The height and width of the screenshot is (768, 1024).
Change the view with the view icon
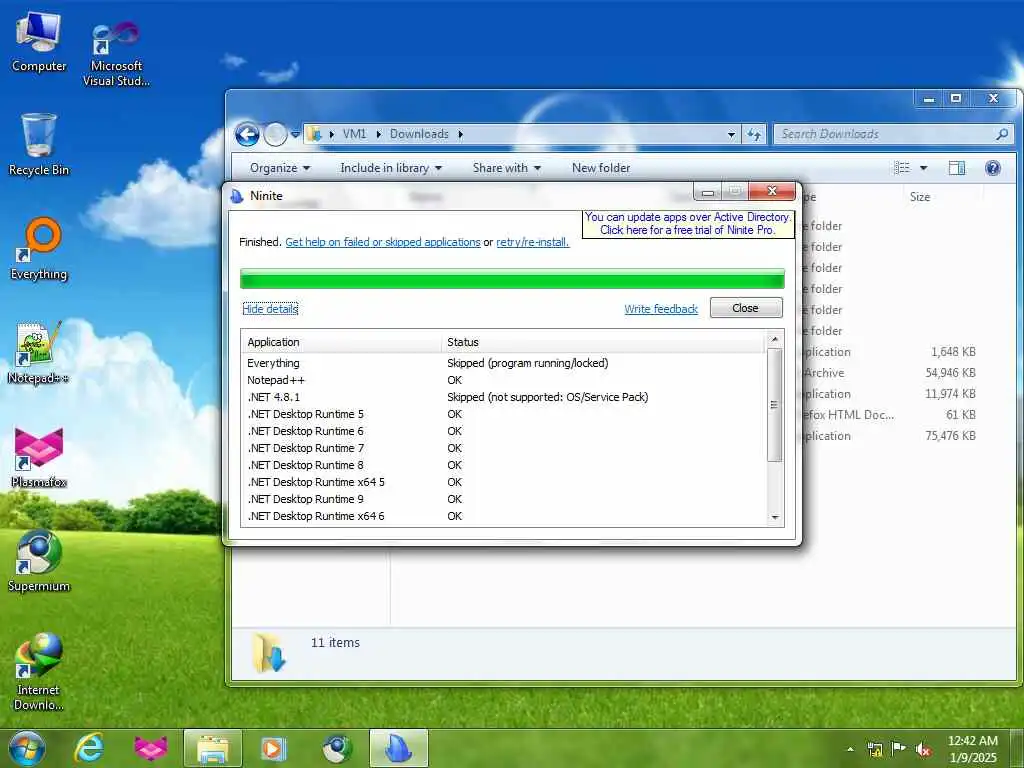[902, 168]
